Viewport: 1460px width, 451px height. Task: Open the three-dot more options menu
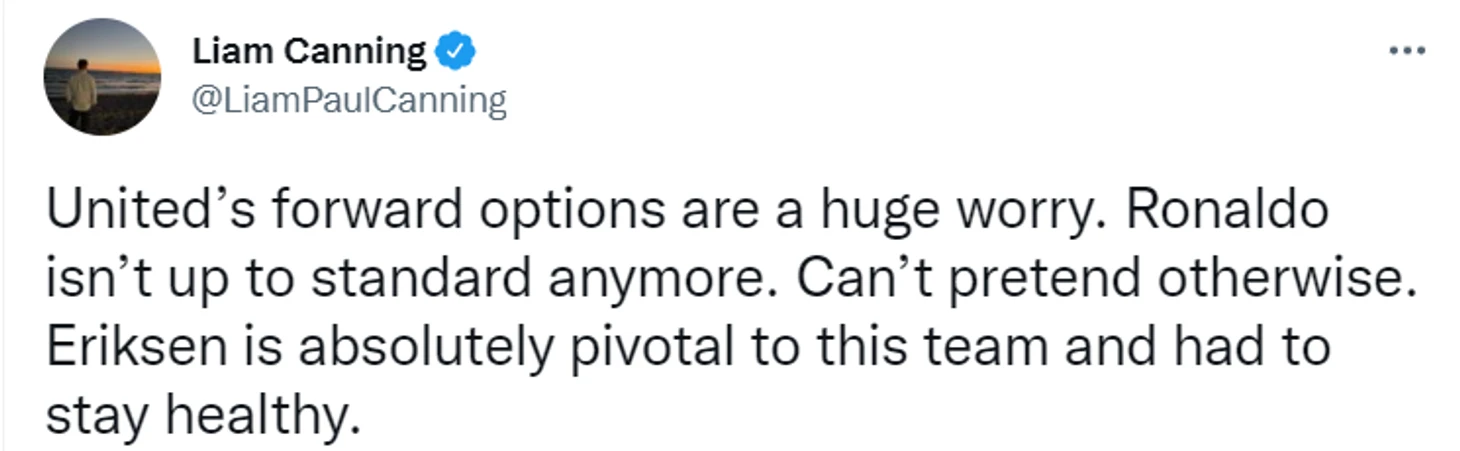pyautogui.click(x=1408, y=50)
